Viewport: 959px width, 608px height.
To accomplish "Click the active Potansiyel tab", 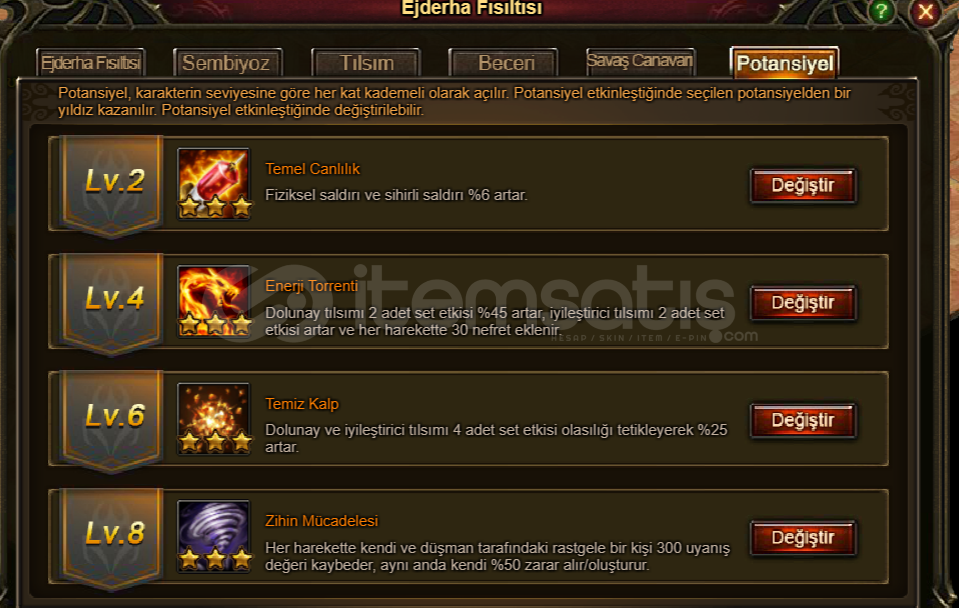I will (784, 62).
